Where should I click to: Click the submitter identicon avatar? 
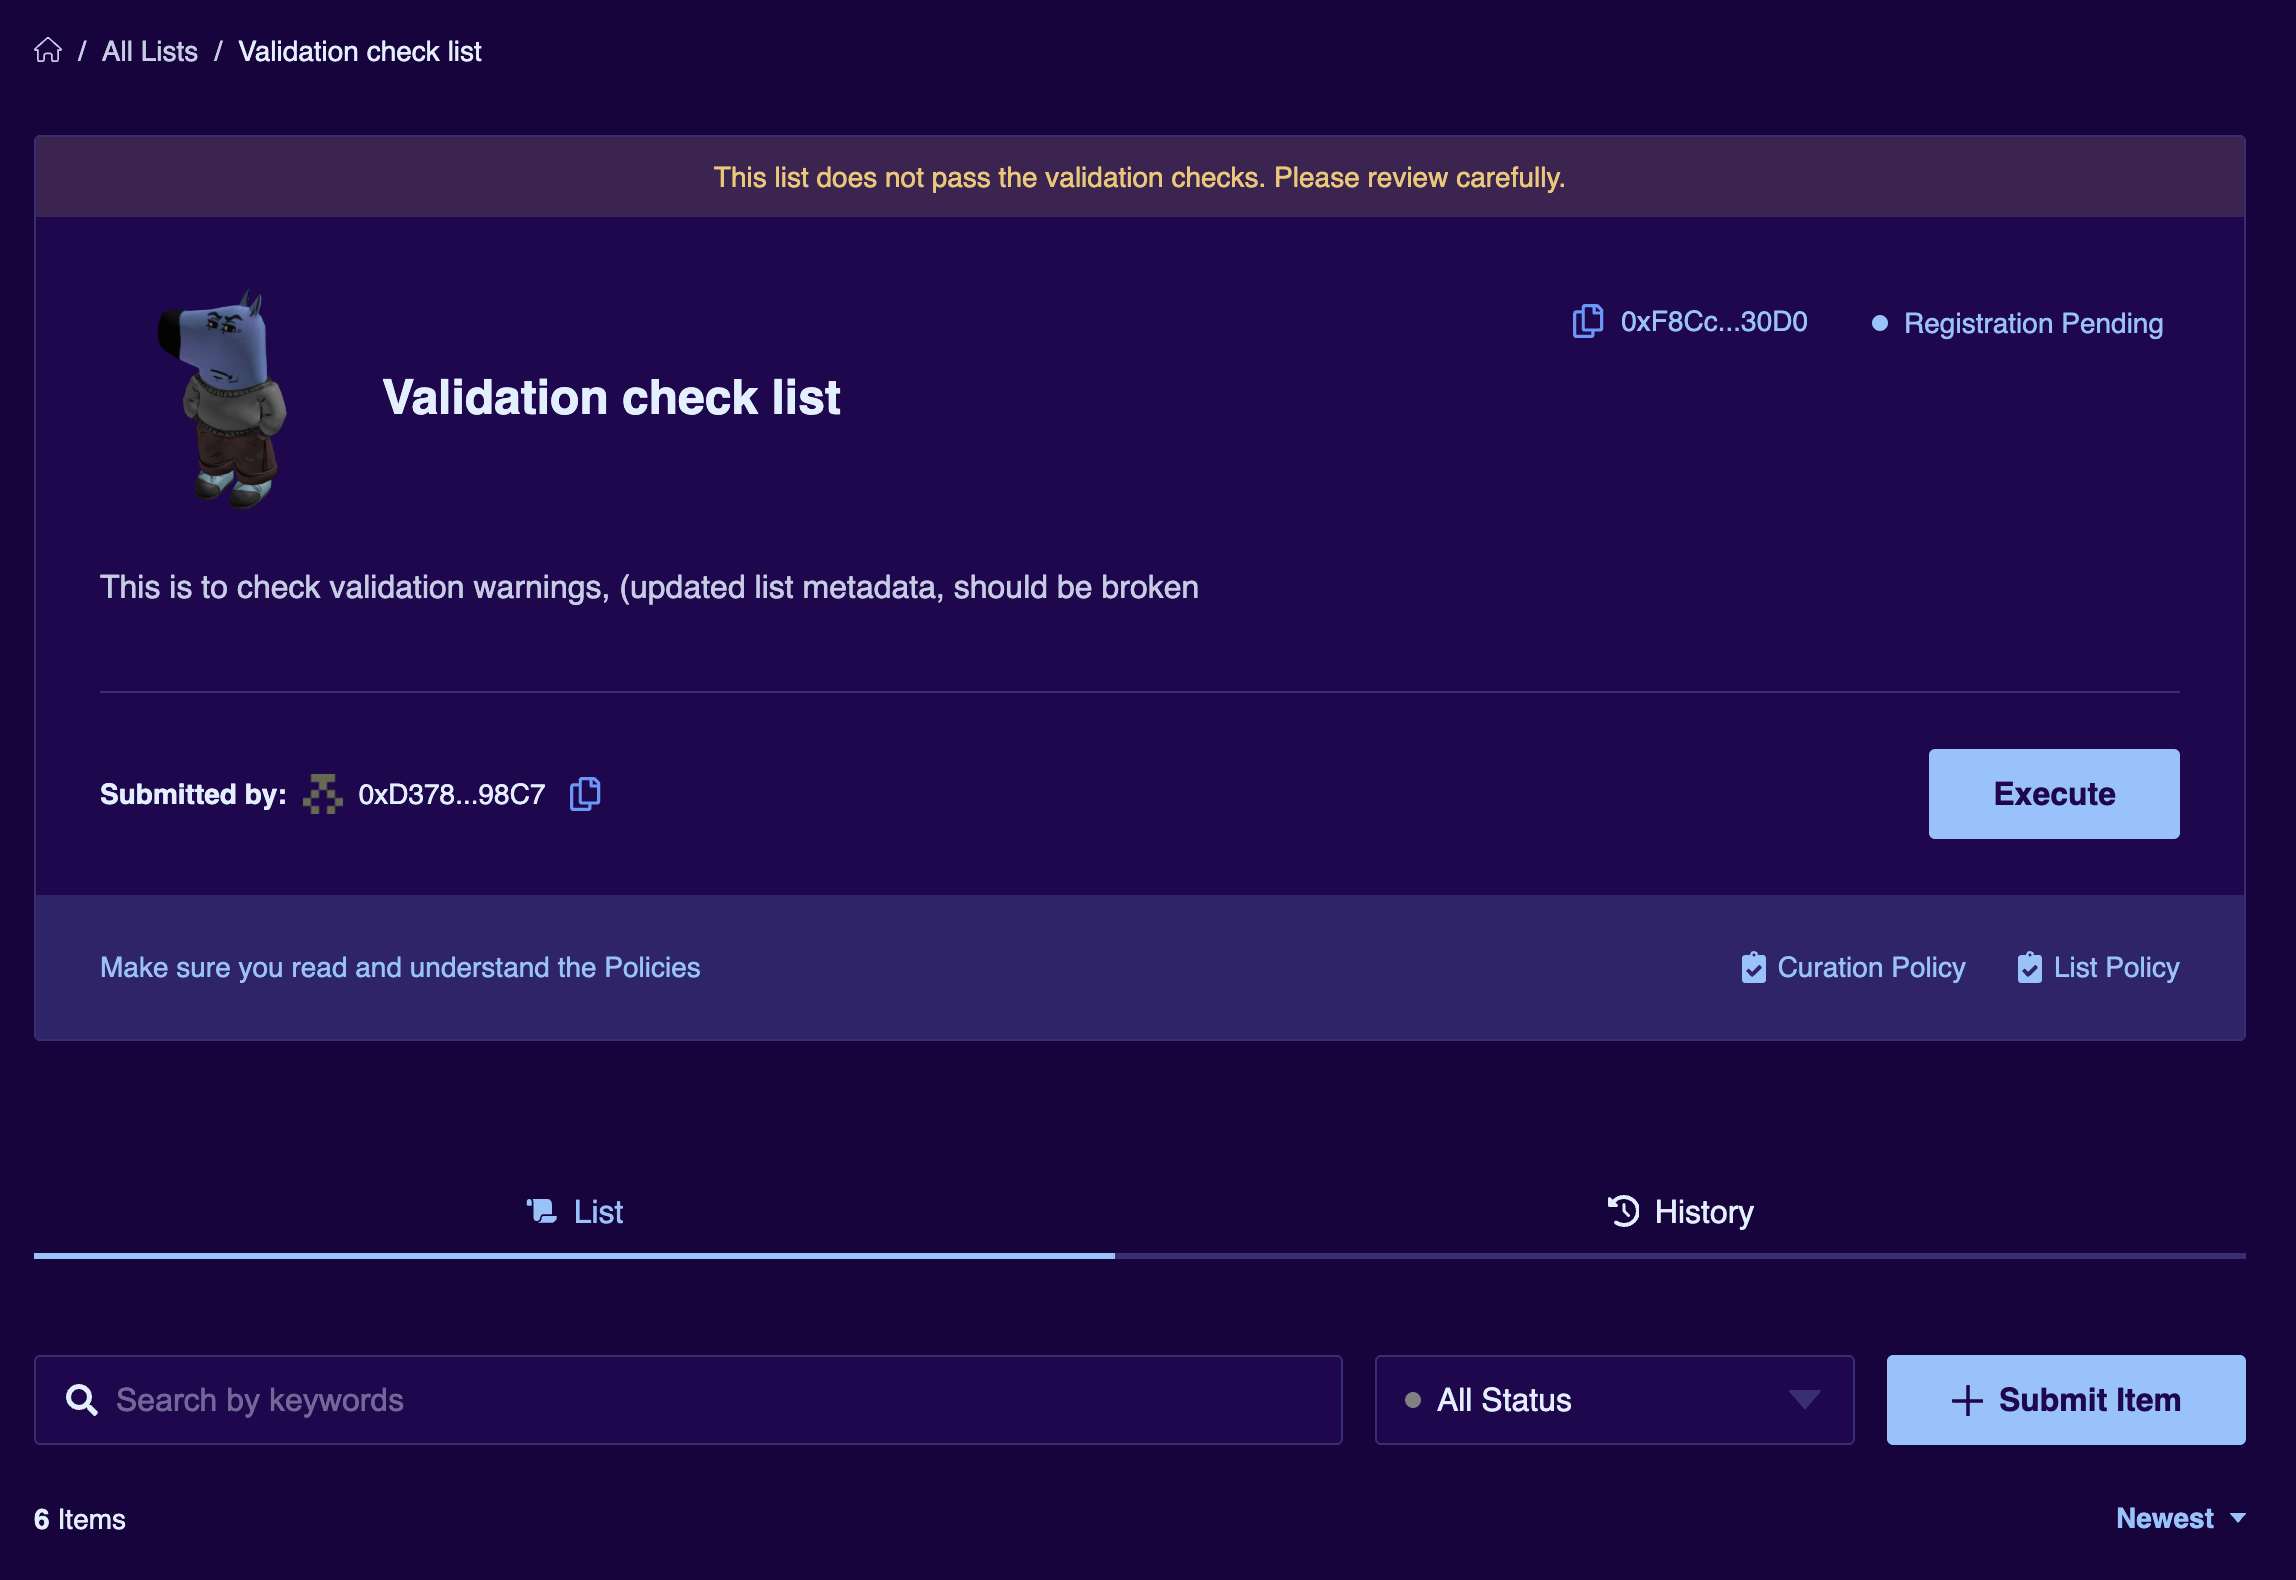click(x=322, y=794)
